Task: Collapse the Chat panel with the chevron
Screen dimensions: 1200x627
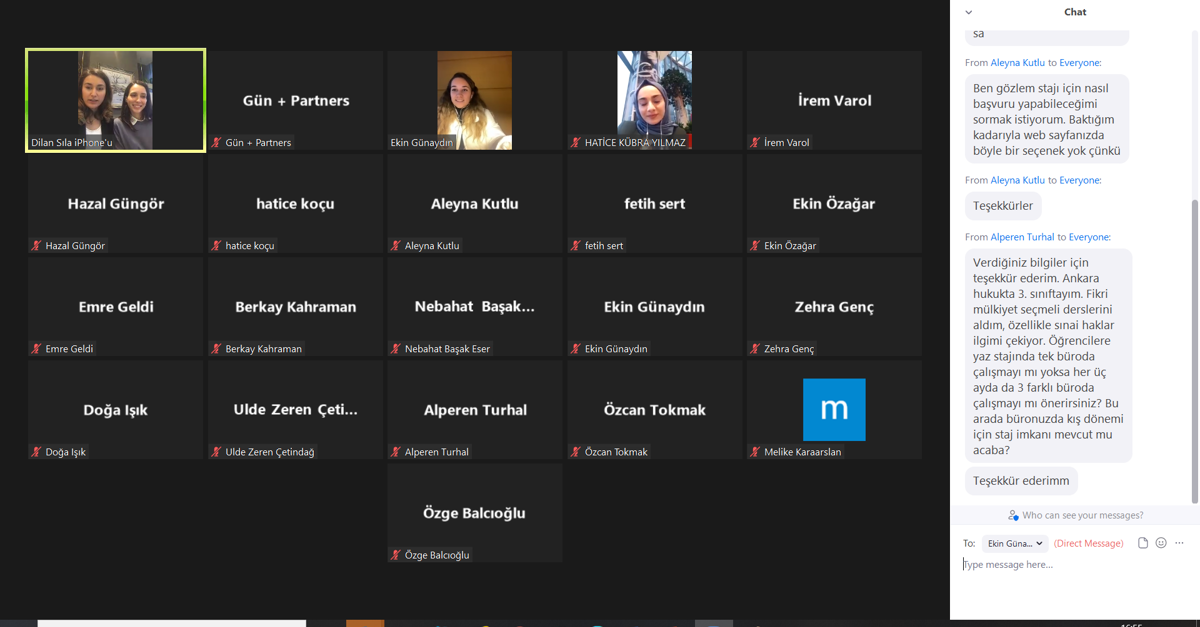Action: 968,12
